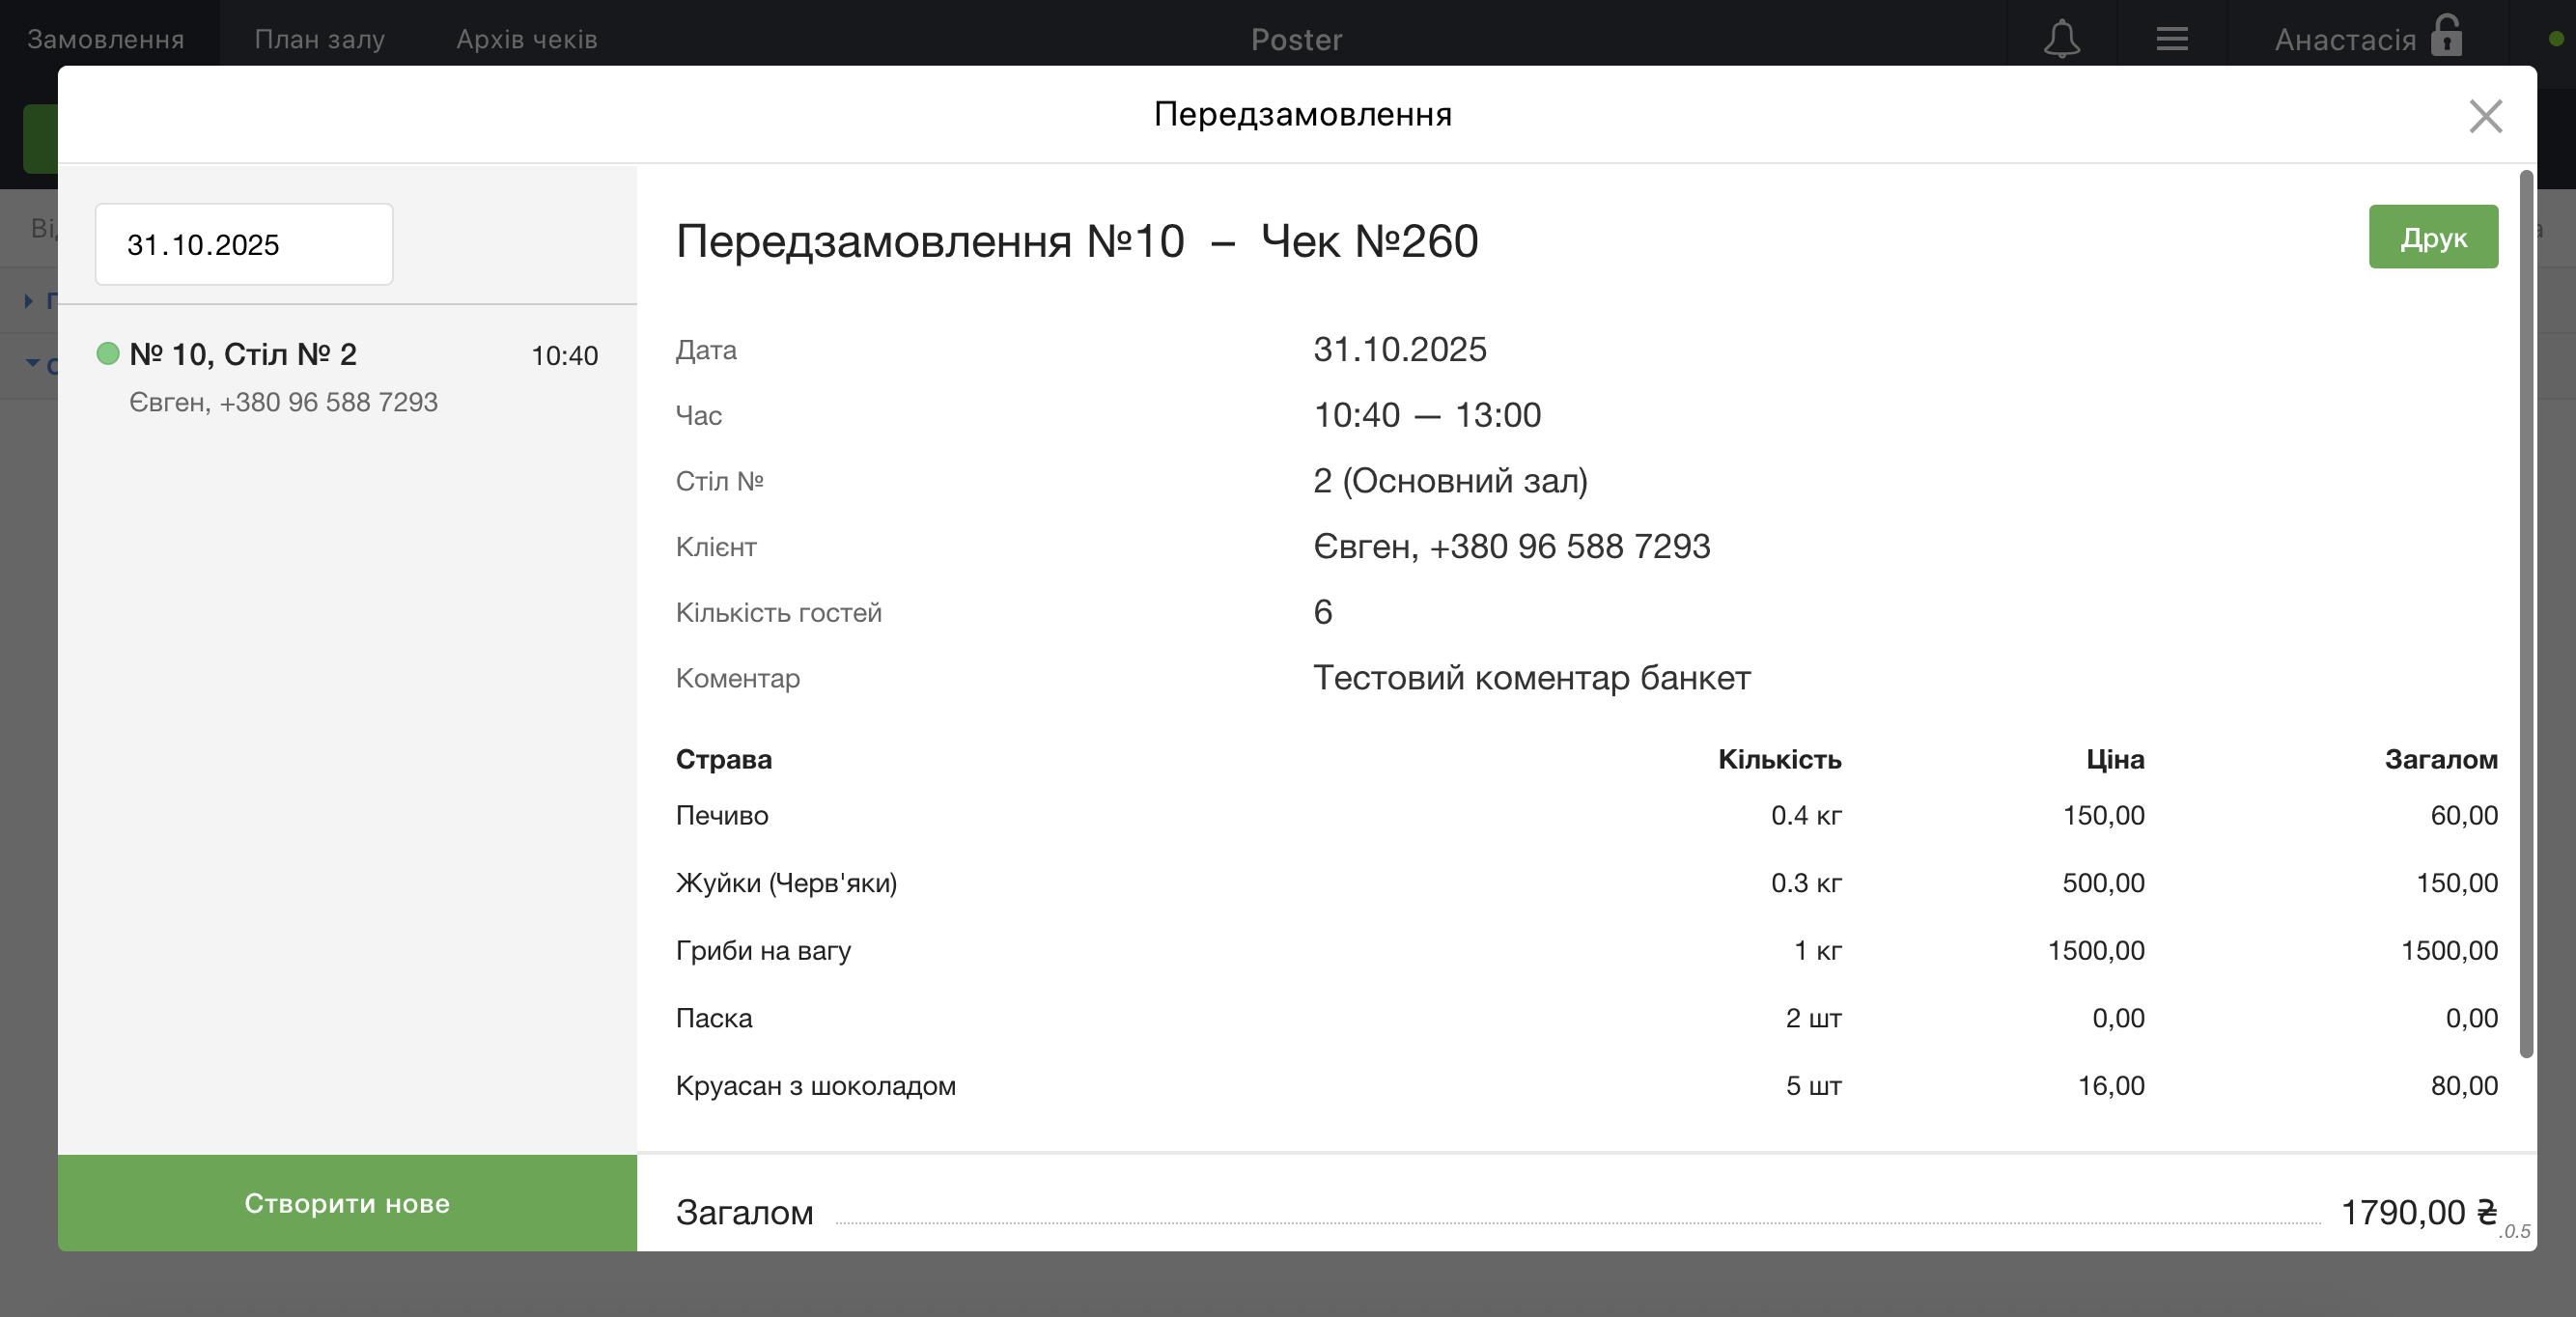Click the lock icon next to Анастасія
This screenshot has width=2576, height=1317.
pos(2446,36)
